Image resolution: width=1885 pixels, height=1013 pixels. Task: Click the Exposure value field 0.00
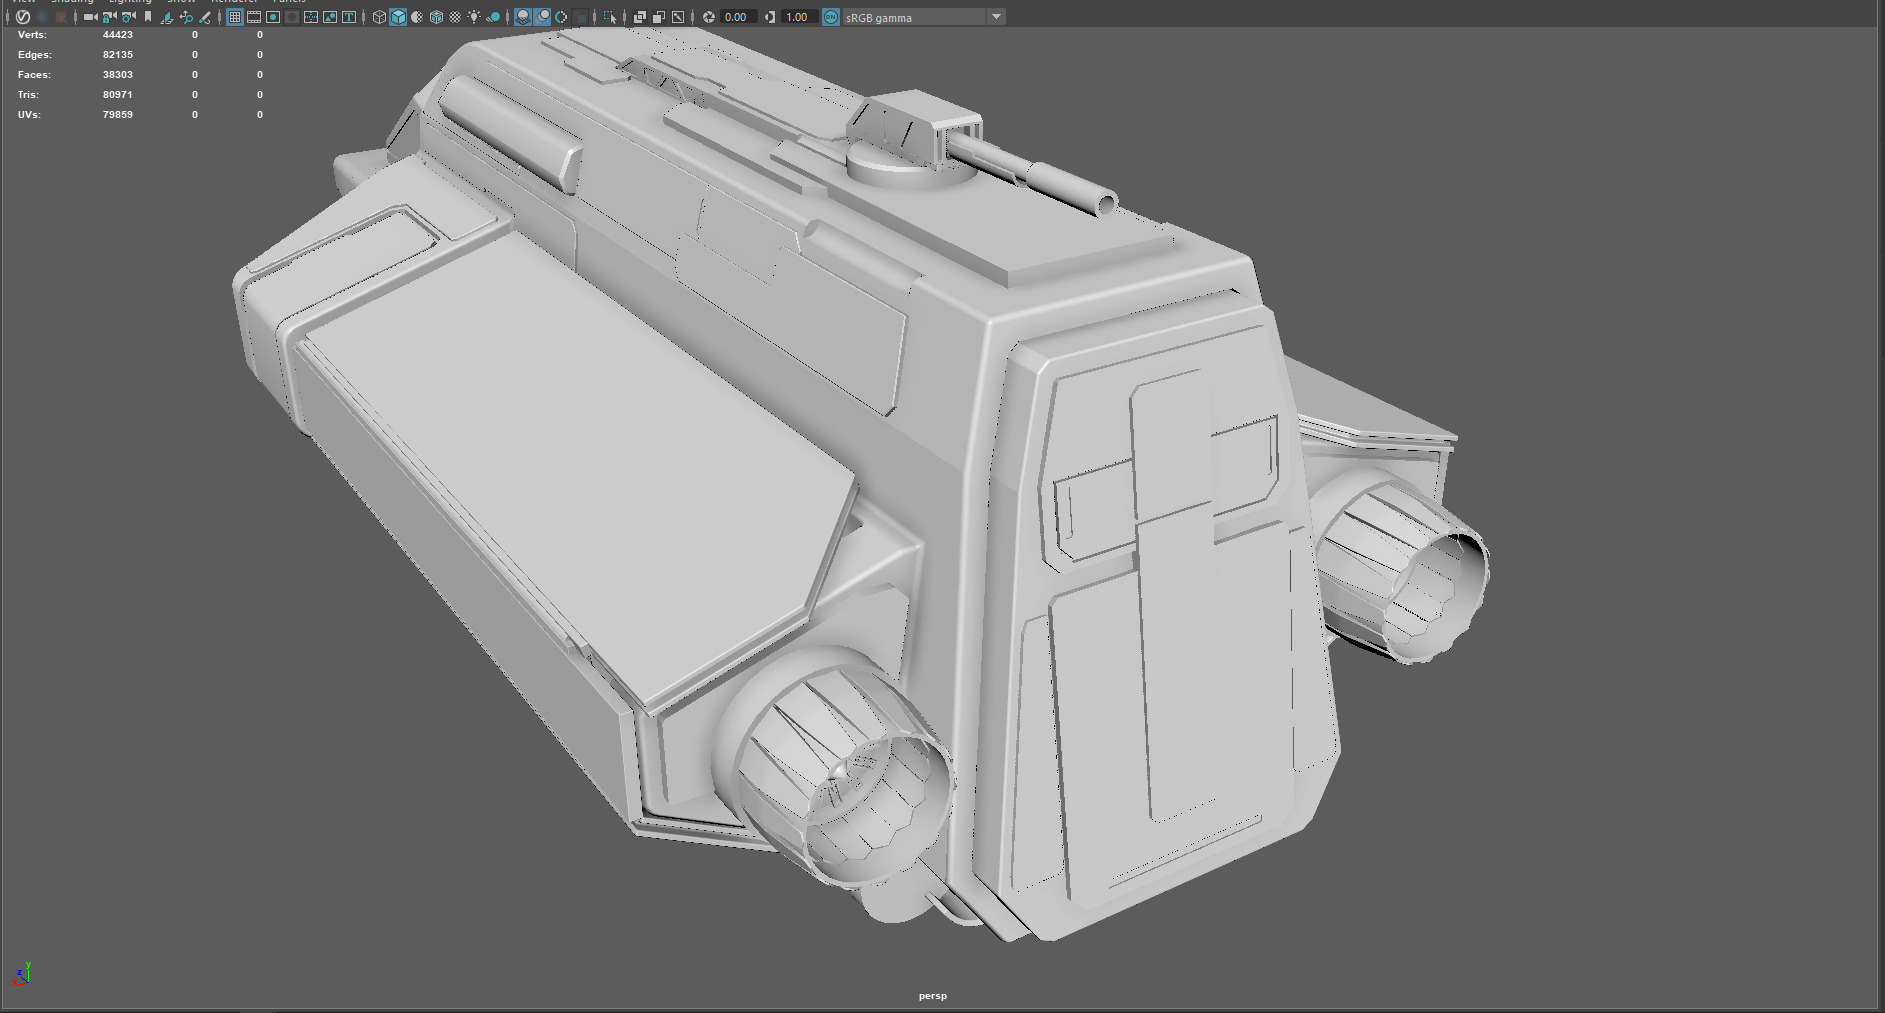tap(737, 17)
